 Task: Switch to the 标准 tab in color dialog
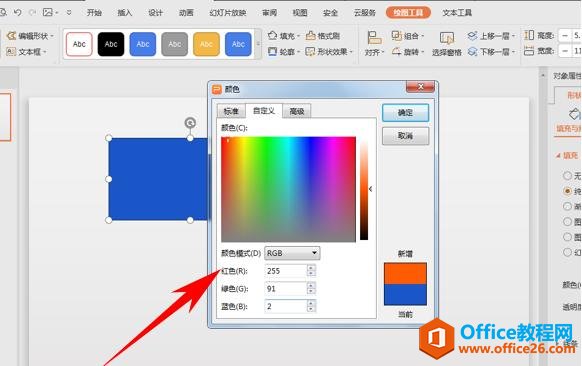[x=231, y=111]
